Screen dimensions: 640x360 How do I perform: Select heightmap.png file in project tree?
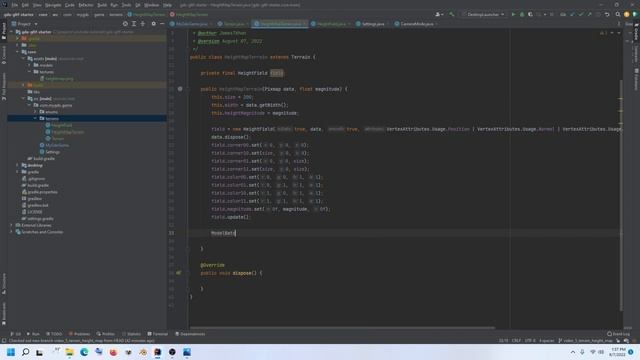57,78
